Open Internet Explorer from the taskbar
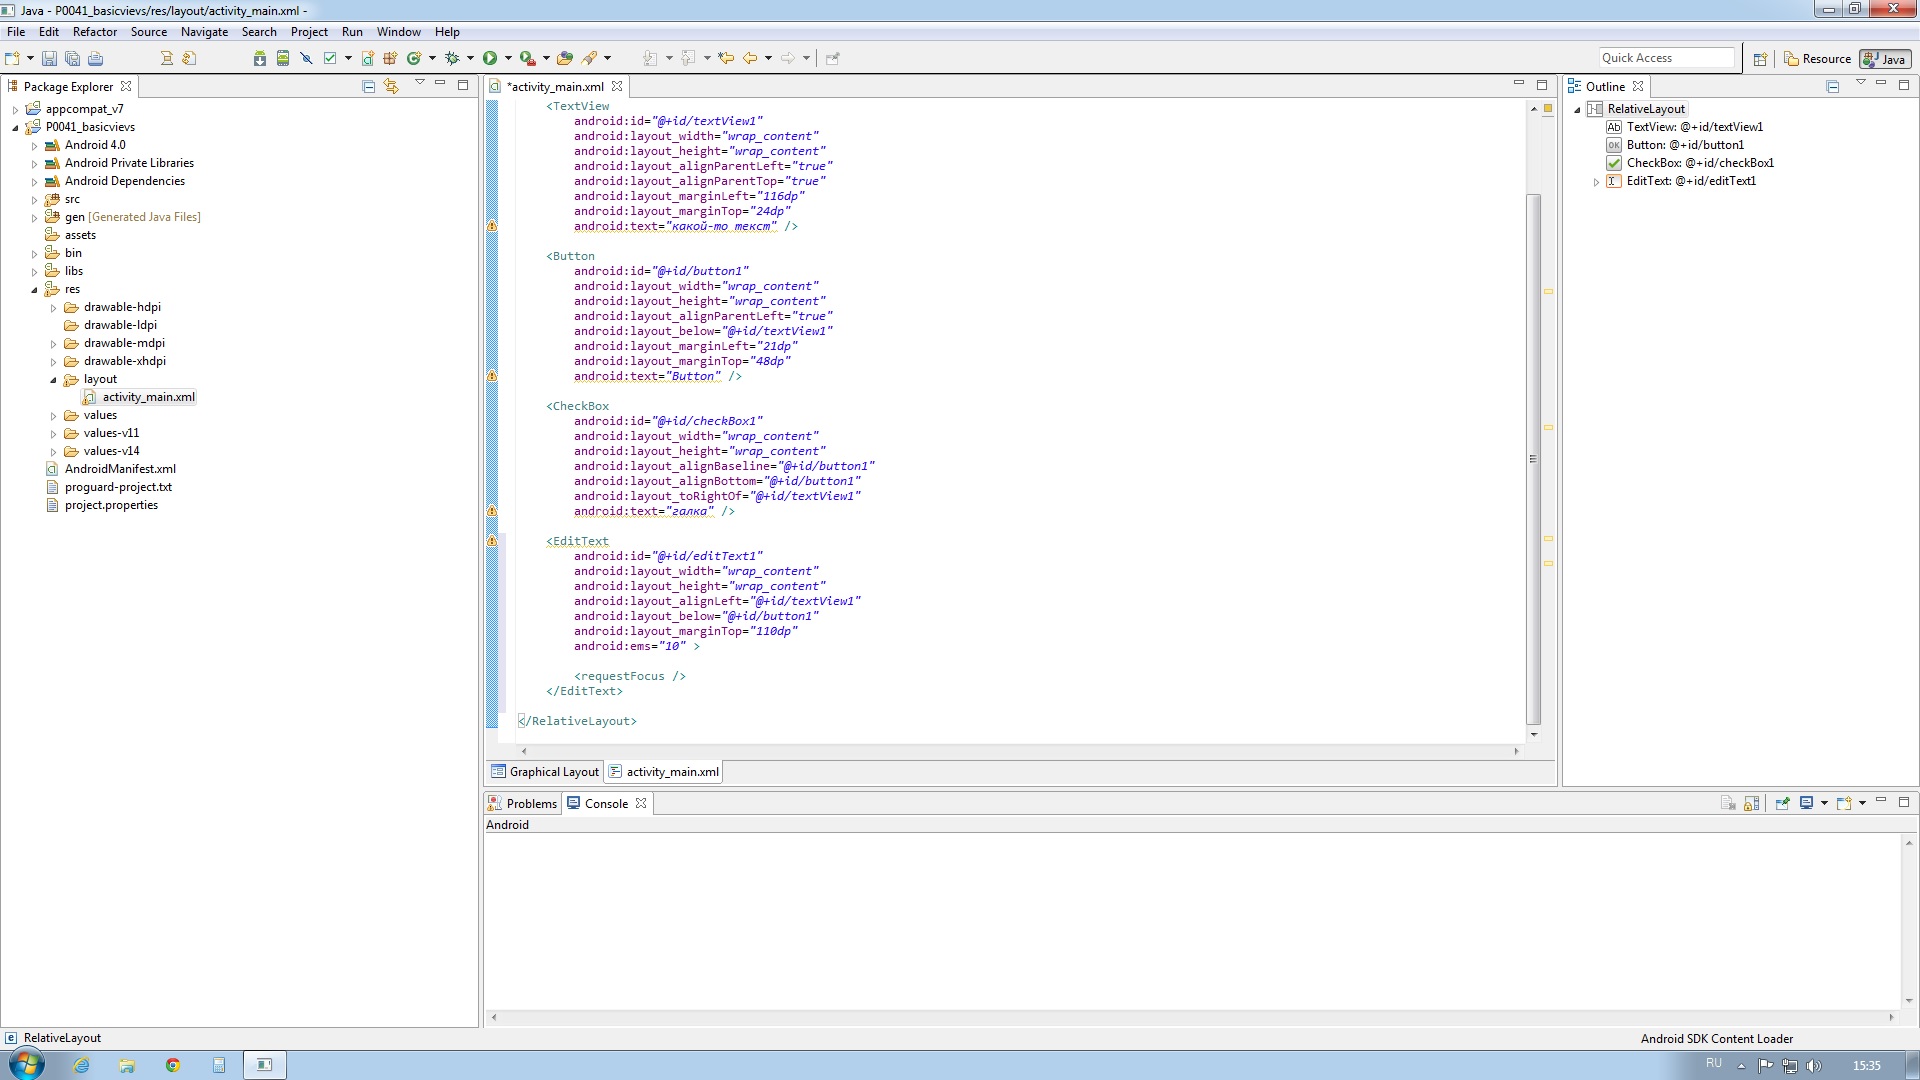 [x=81, y=1065]
